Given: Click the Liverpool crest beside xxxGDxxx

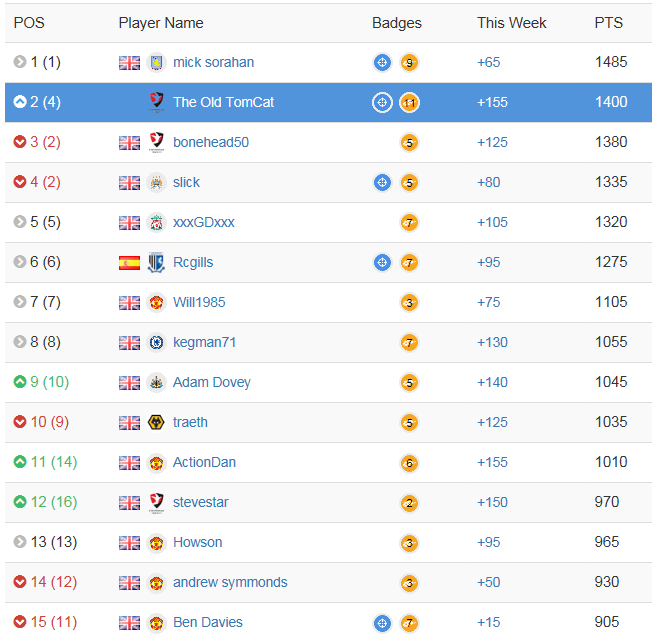Looking at the screenshot, I should click(x=156, y=222).
